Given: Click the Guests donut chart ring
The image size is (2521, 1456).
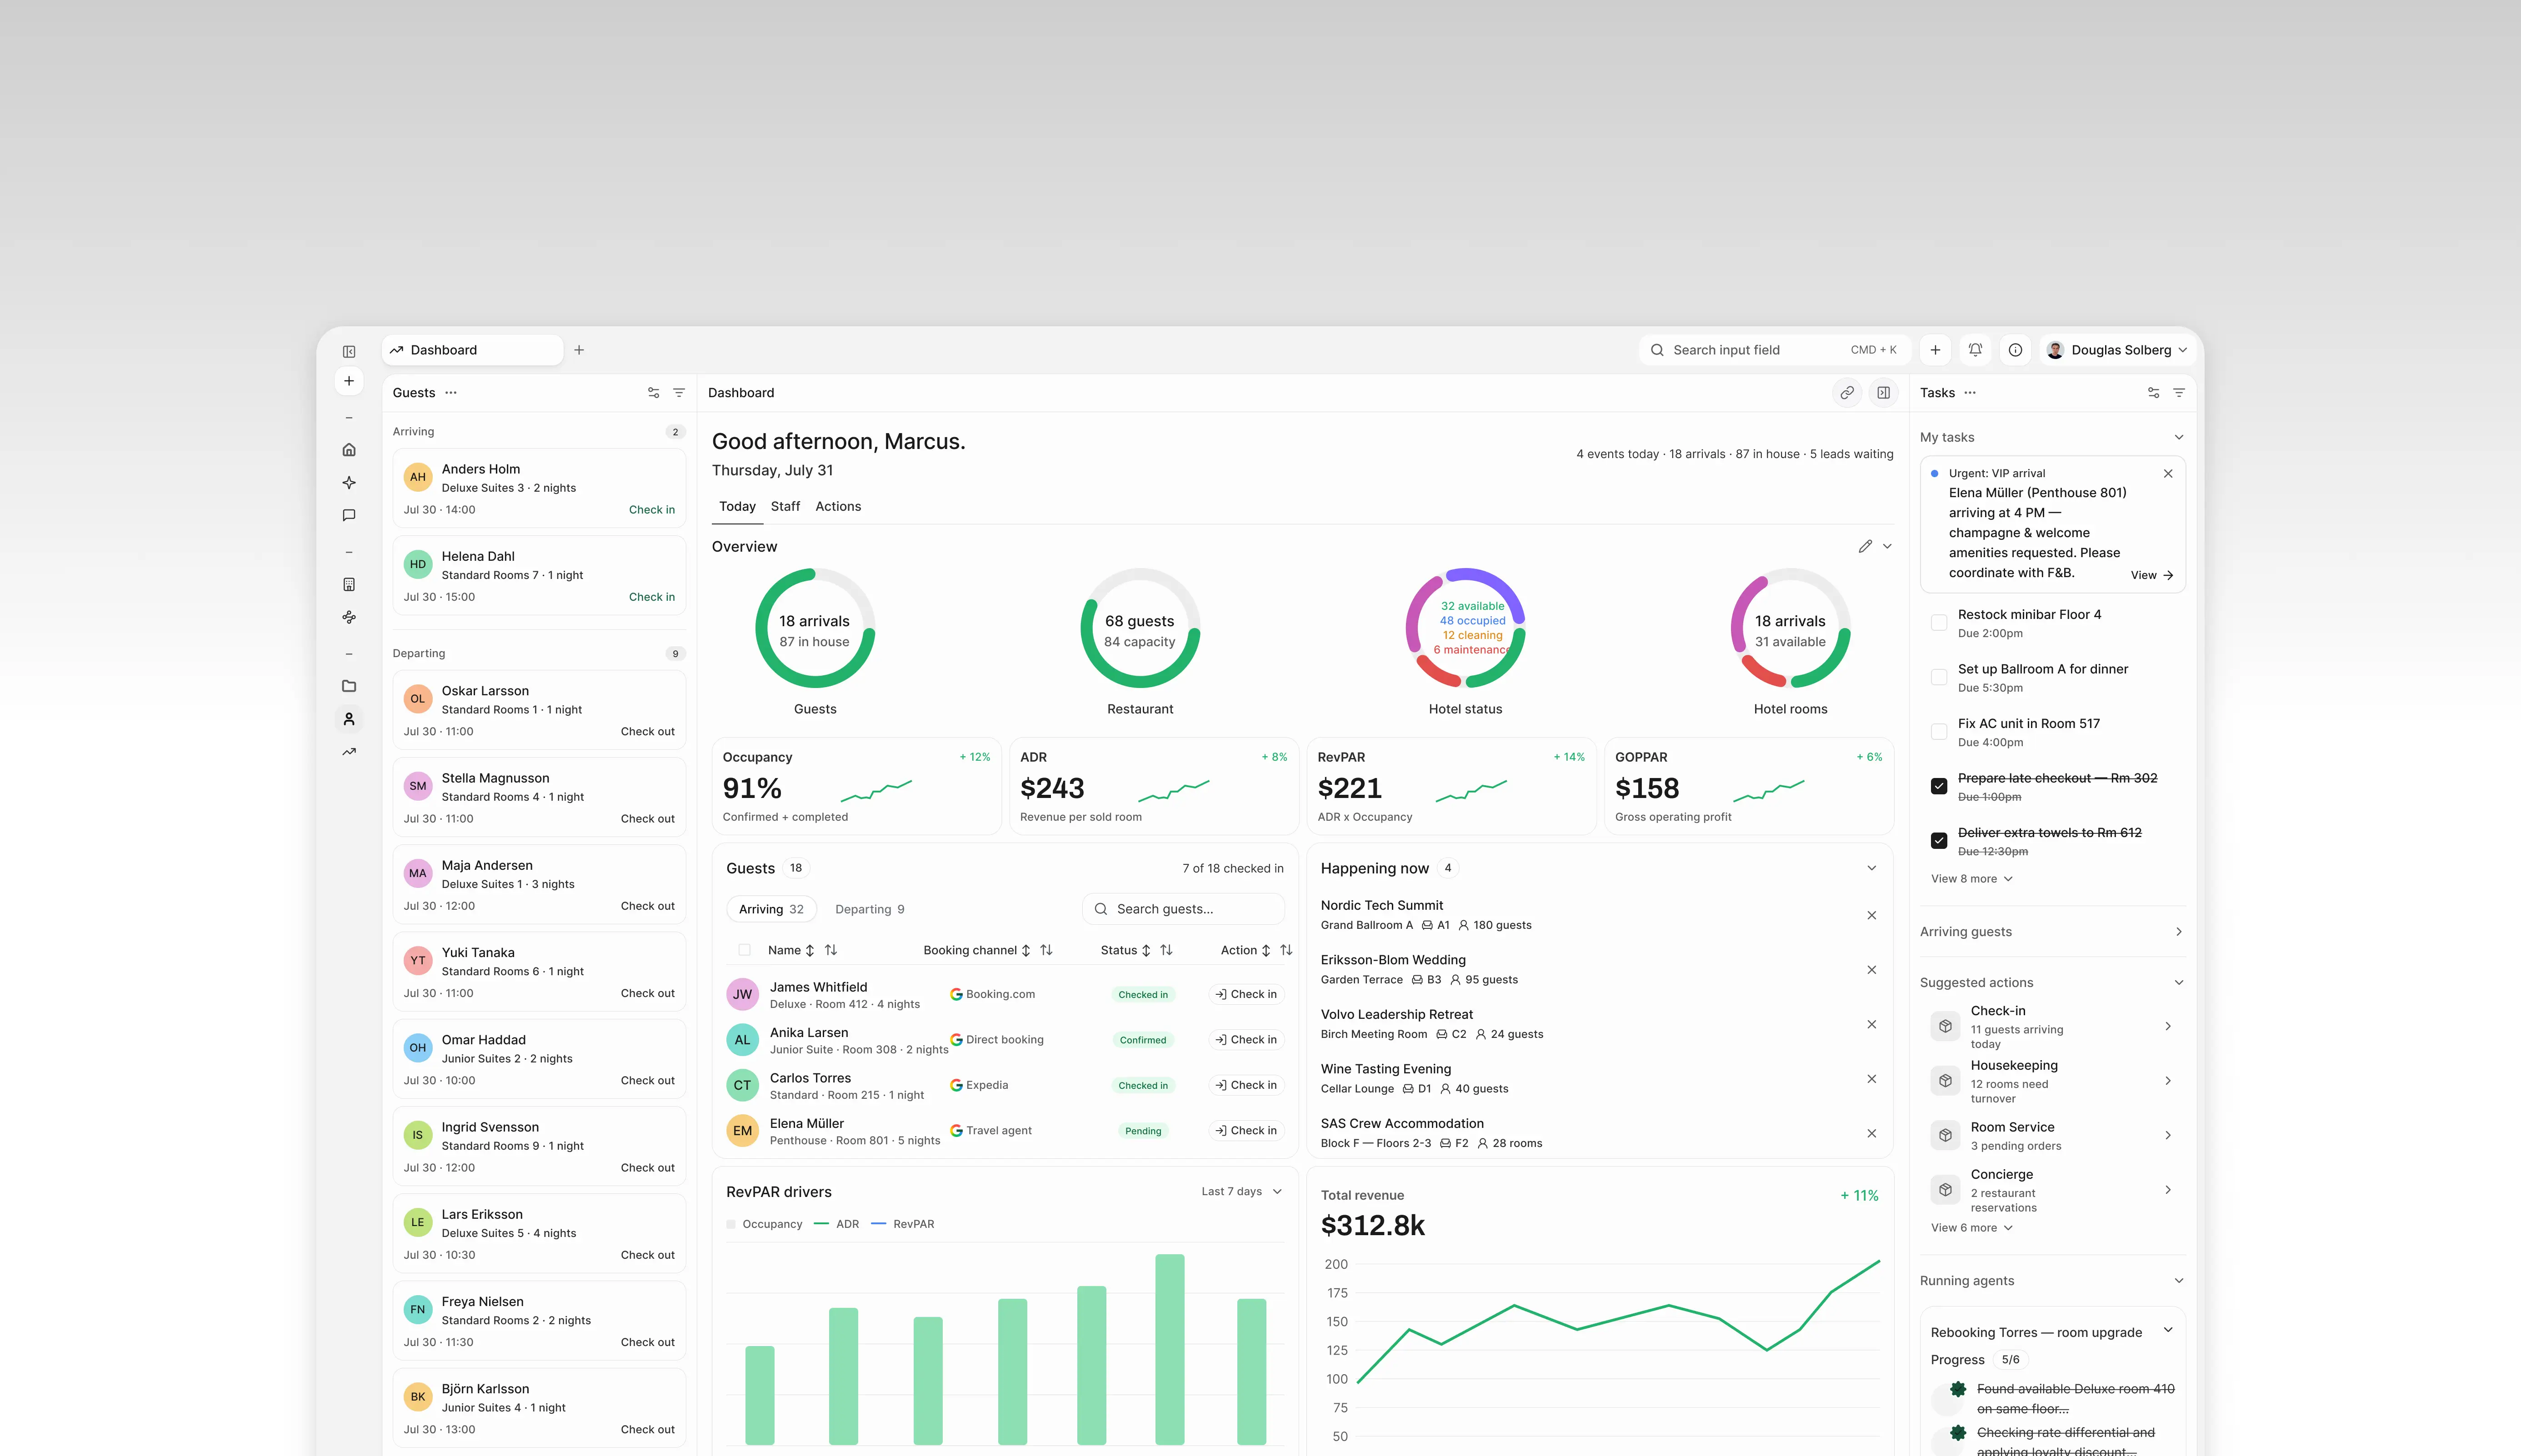Looking at the screenshot, I should coord(815,629).
